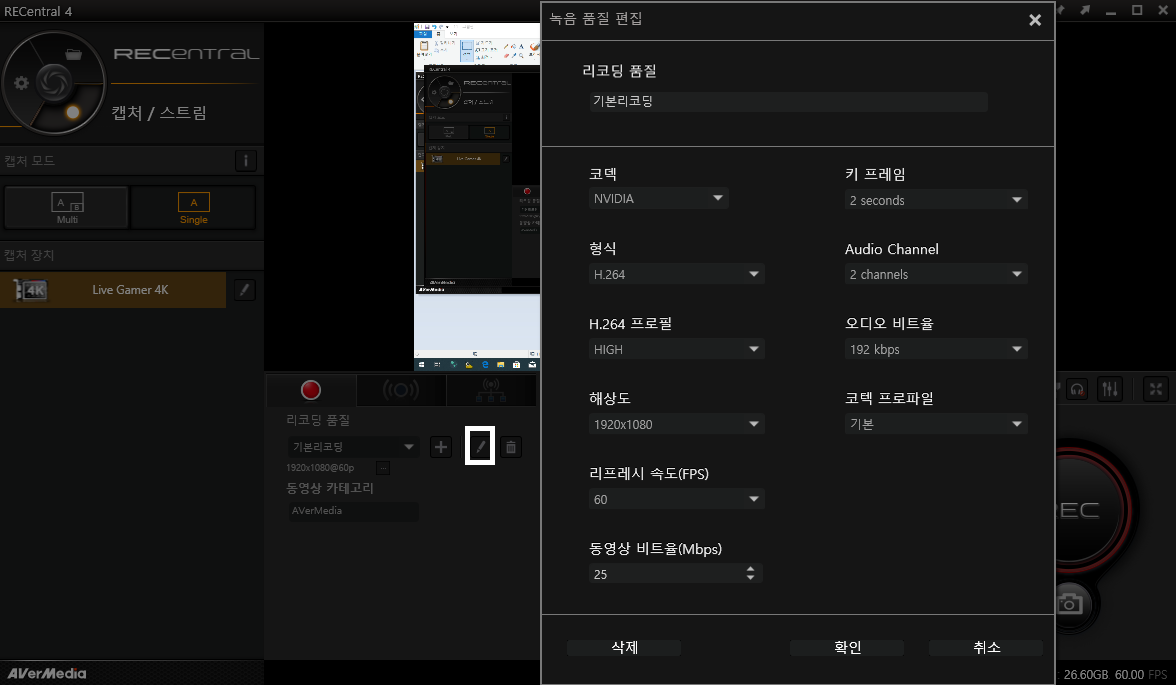Open the audio mixer sliders icon
Image resolution: width=1176 pixels, height=685 pixels.
pyautogui.click(x=1110, y=389)
